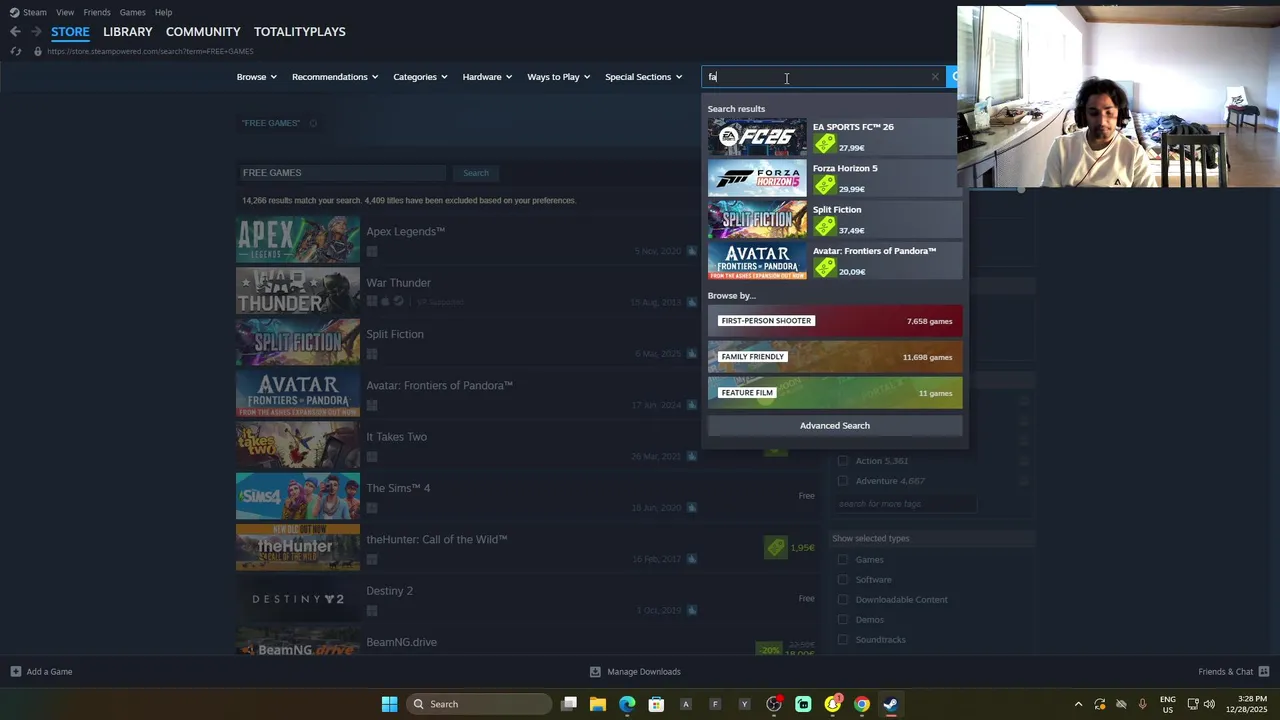Click the Steam icon on the taskbar
The width and height of the screenshot is (1280, 720).
[890, 704]
